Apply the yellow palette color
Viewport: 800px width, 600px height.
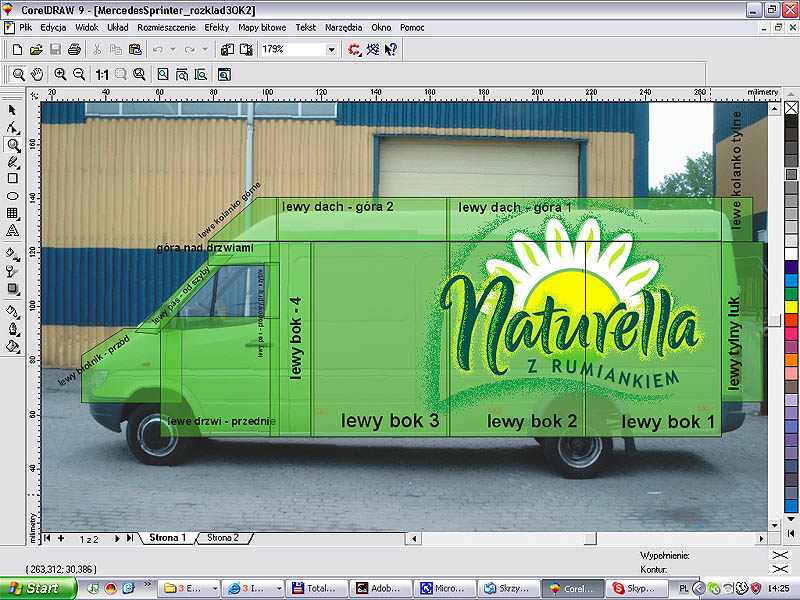[791, 307]
